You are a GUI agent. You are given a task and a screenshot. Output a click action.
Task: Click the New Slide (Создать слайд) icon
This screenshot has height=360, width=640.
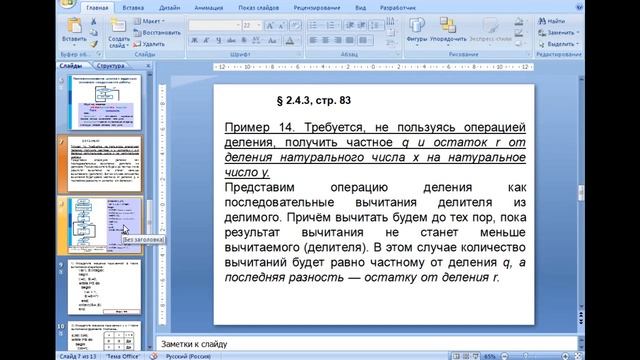(x=118, y=26)
